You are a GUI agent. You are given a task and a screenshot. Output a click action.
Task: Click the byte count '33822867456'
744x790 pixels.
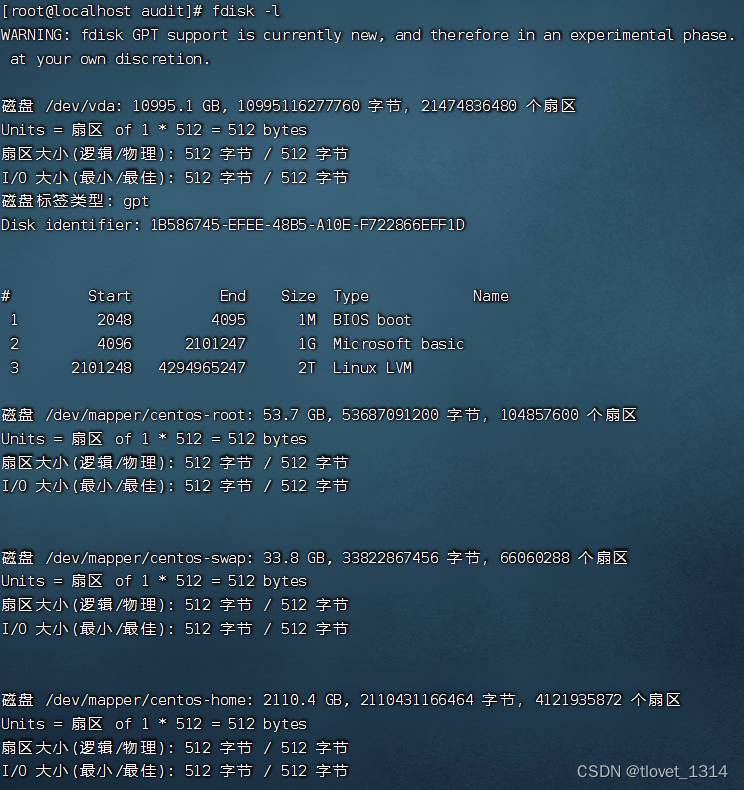[390, 558]
